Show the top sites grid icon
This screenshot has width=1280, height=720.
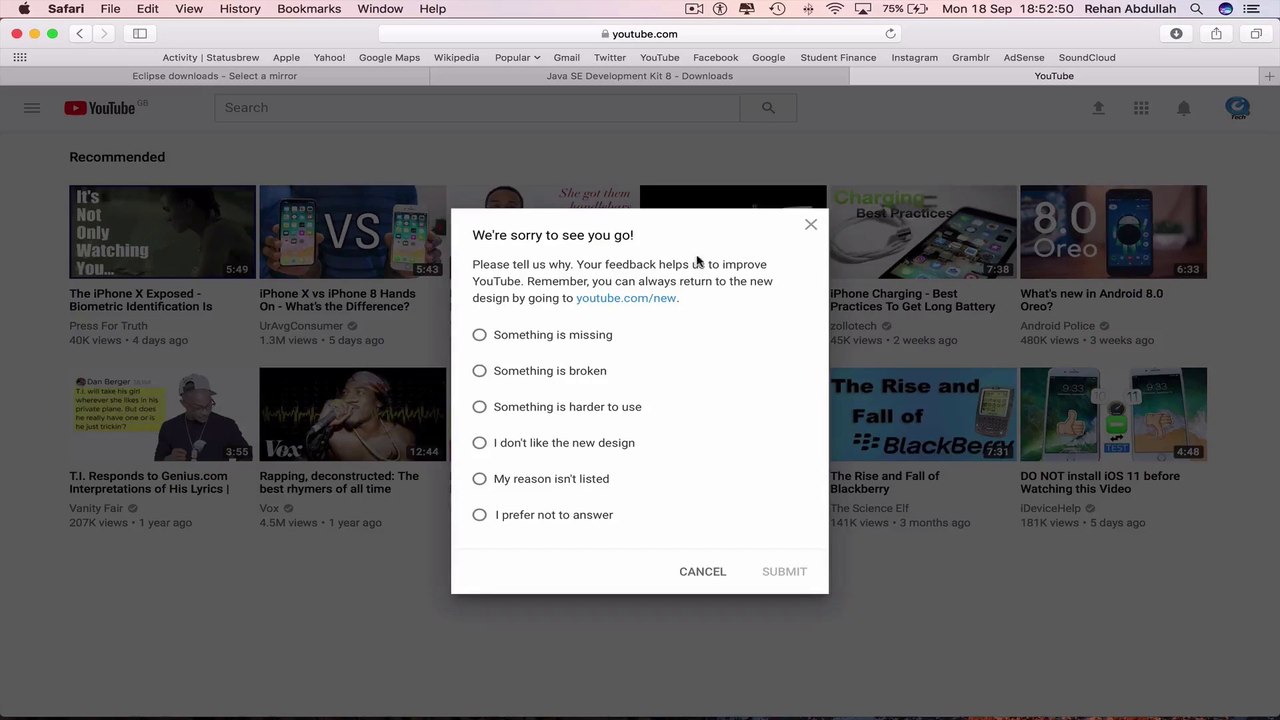click(20, 57)
